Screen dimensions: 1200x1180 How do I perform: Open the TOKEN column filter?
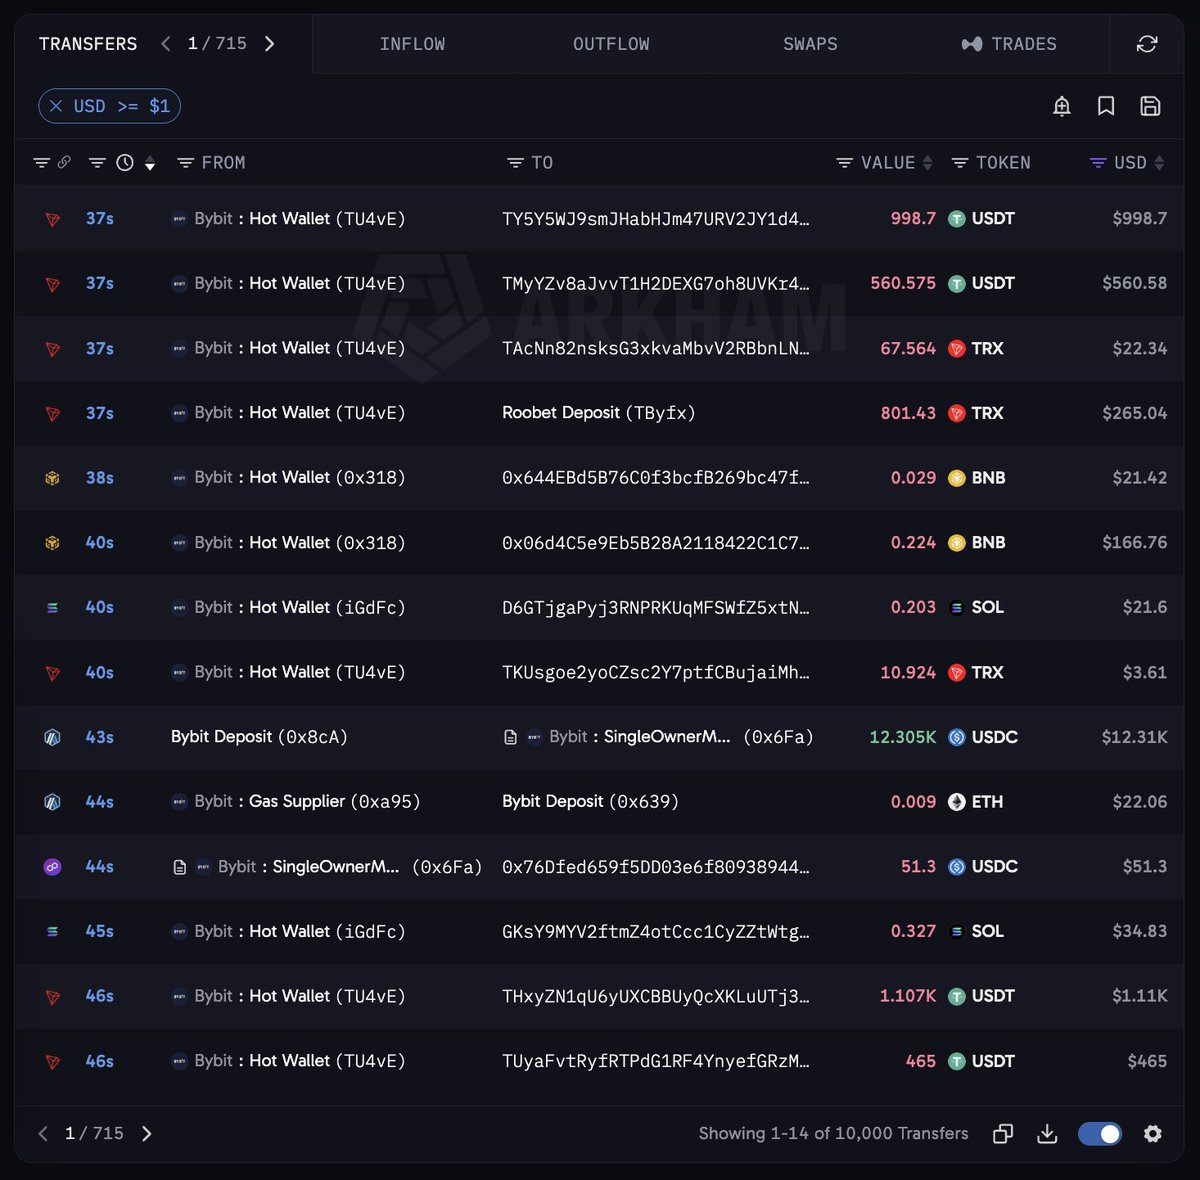960,163
